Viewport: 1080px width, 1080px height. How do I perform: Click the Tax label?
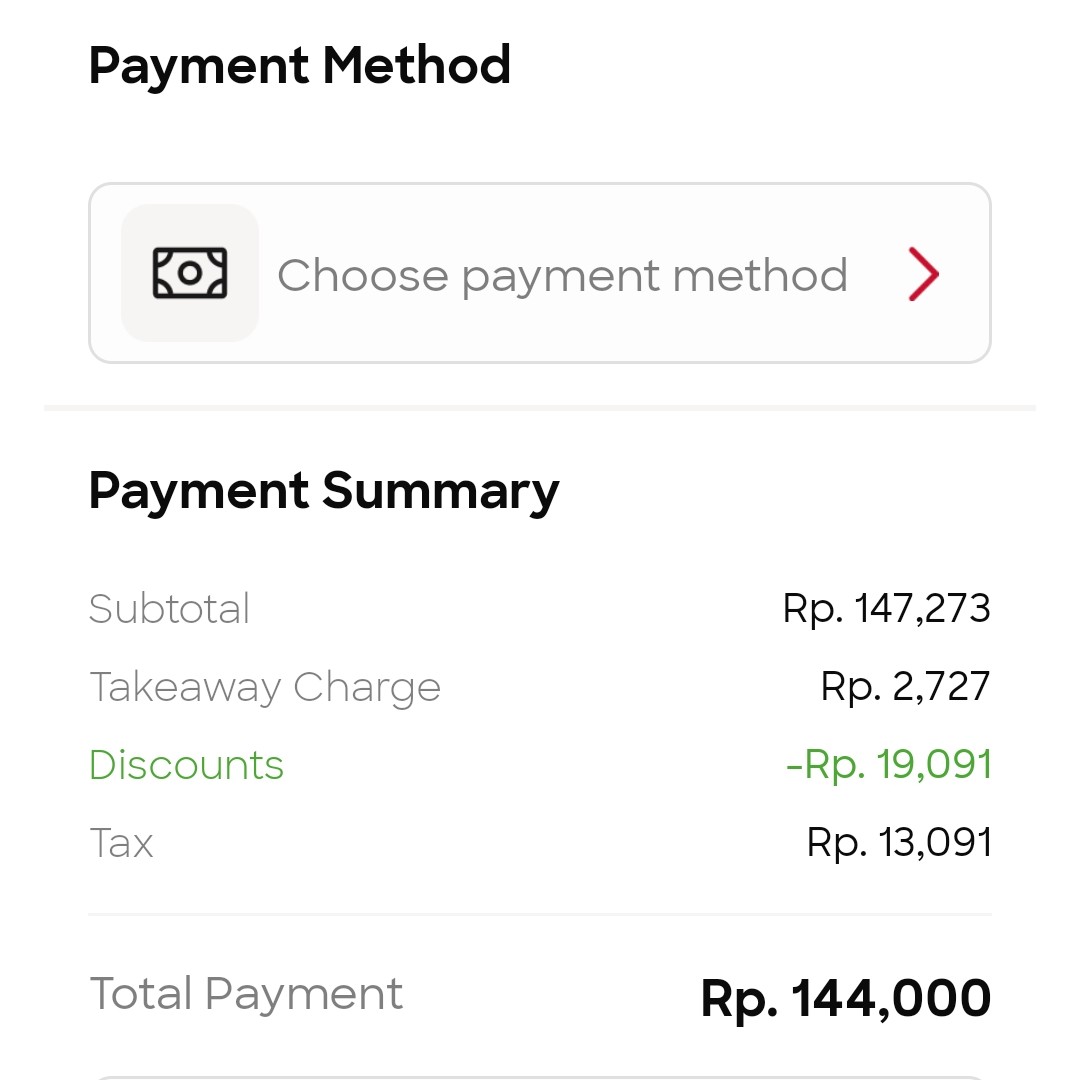[121, 843]
